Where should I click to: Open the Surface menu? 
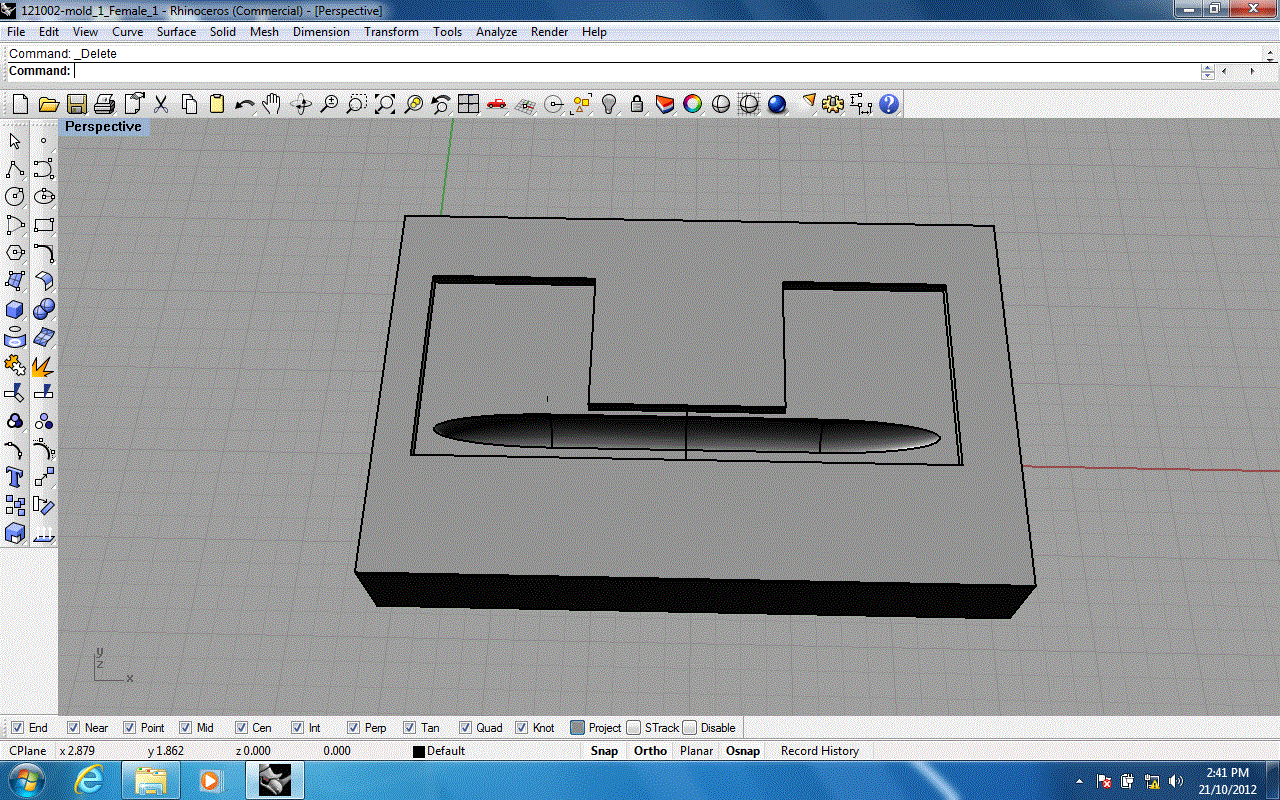(176, 32)
